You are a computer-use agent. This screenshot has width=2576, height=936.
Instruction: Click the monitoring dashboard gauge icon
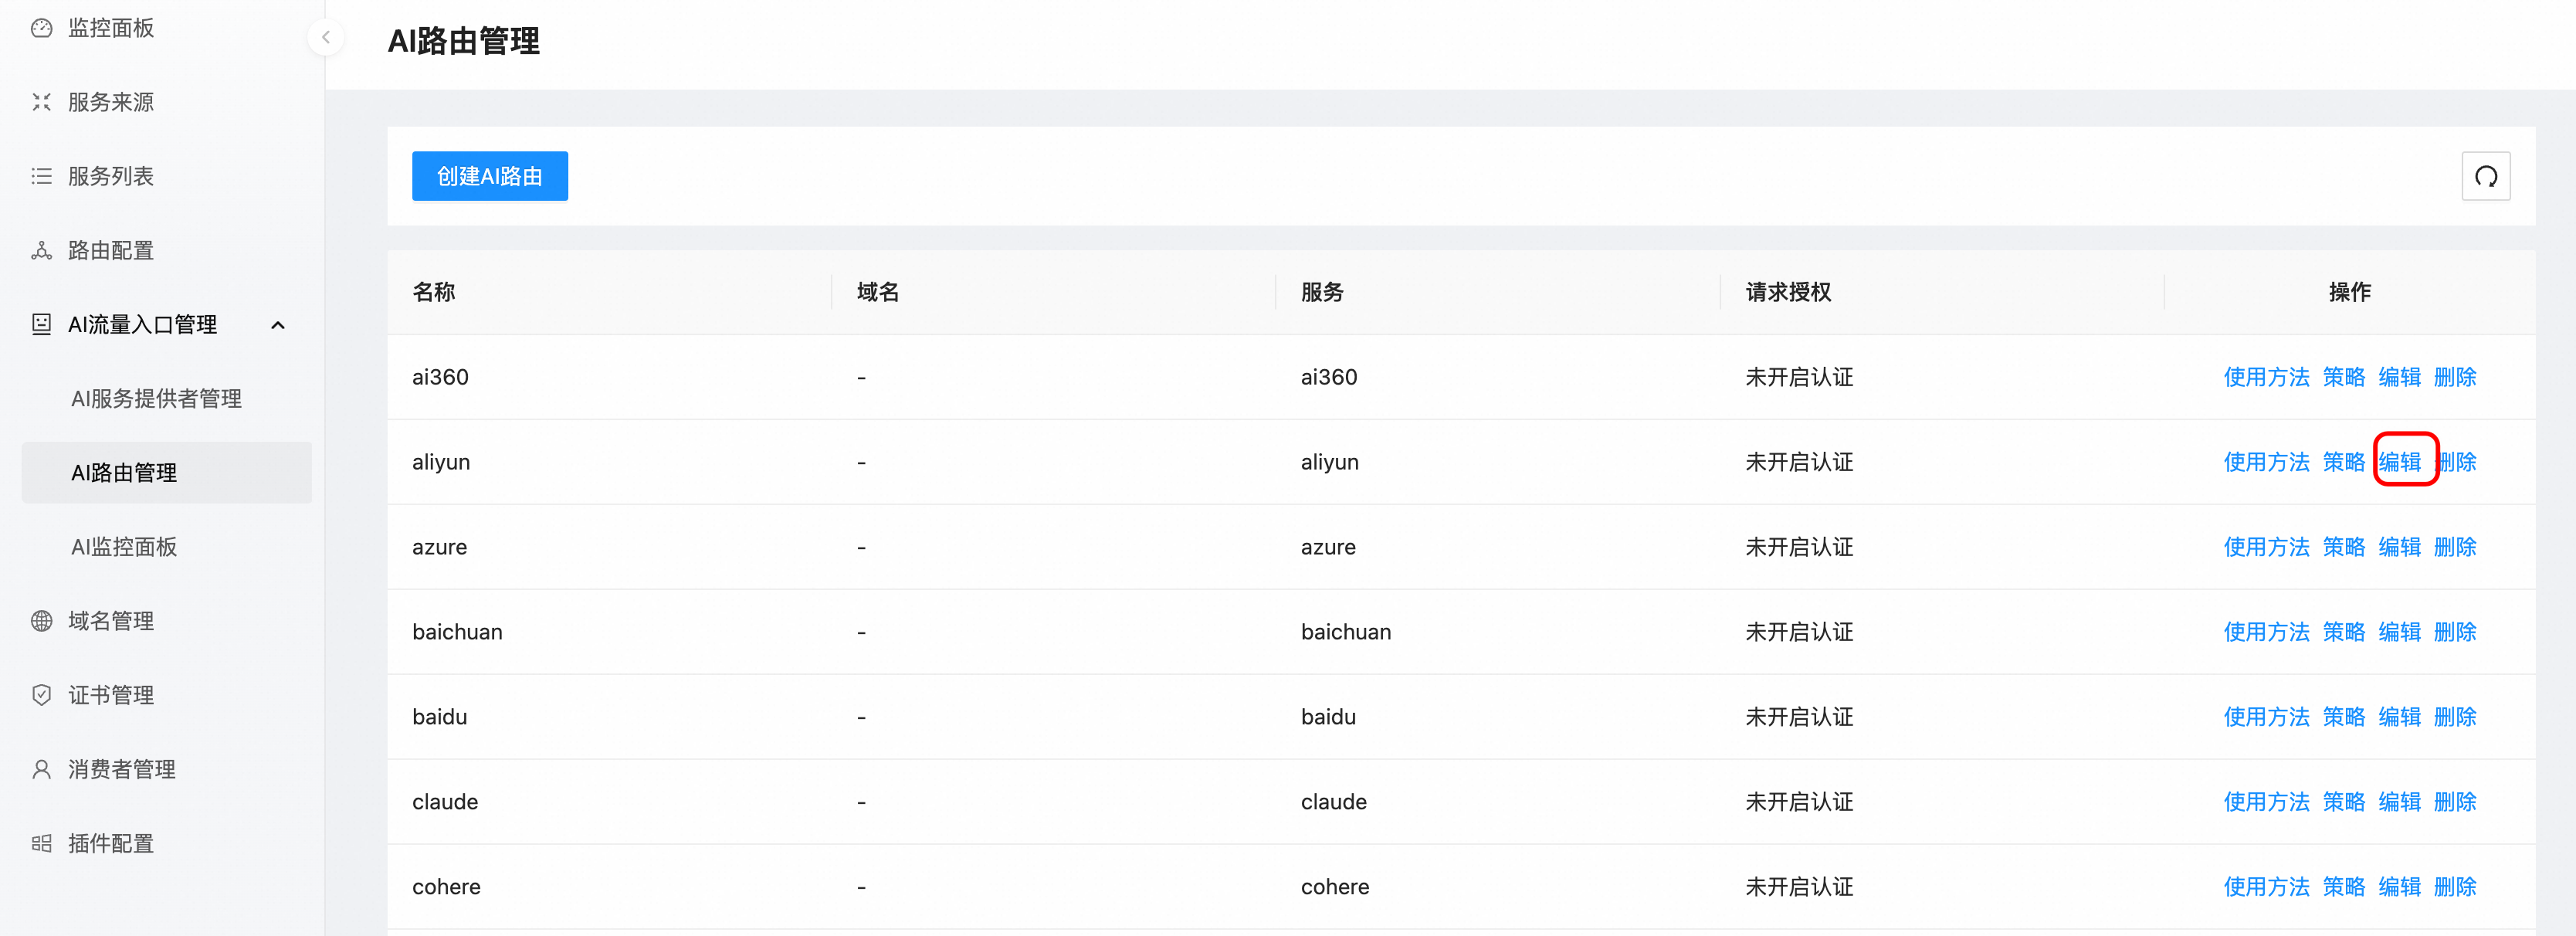pos(41,28)
